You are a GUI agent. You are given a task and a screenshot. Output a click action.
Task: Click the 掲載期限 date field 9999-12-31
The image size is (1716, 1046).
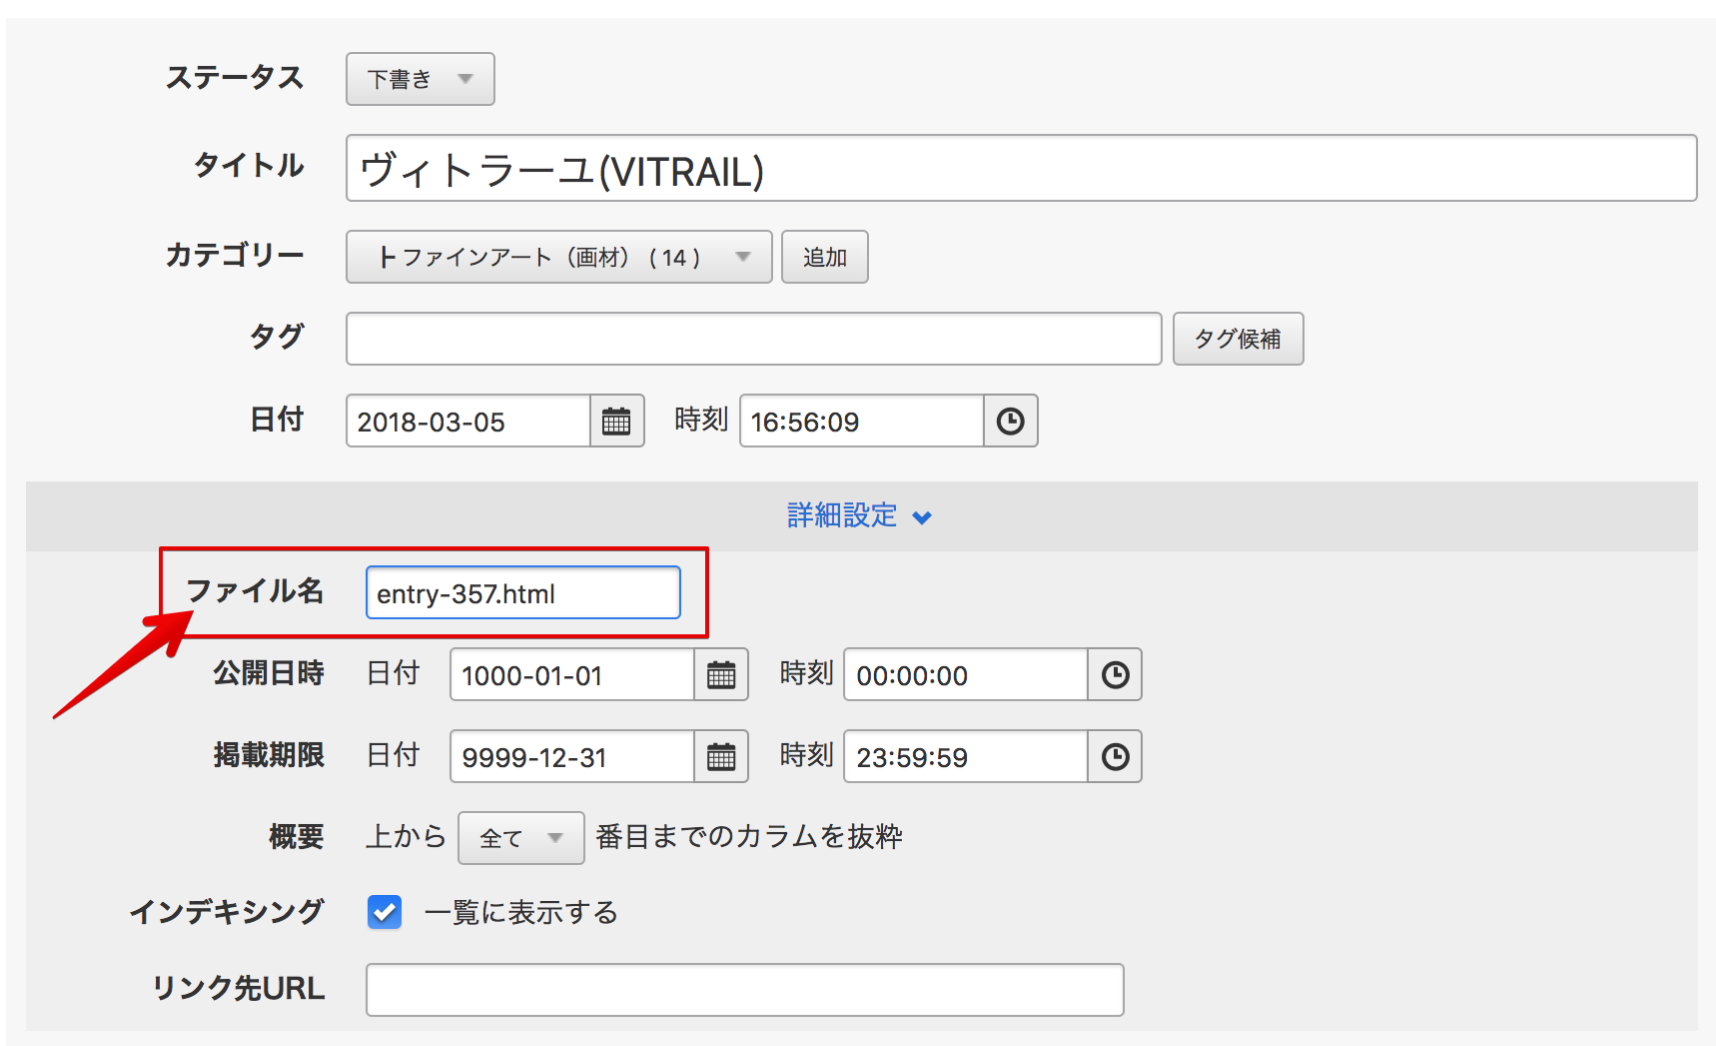571,757
